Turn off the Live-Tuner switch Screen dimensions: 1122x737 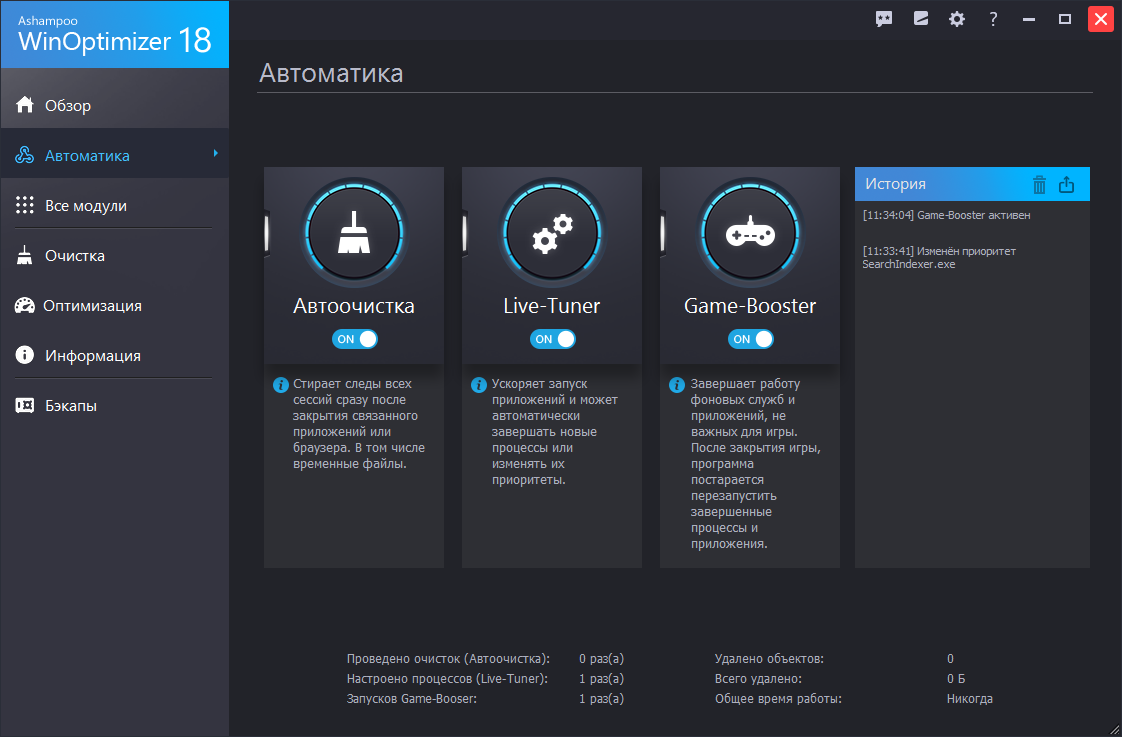553,339
